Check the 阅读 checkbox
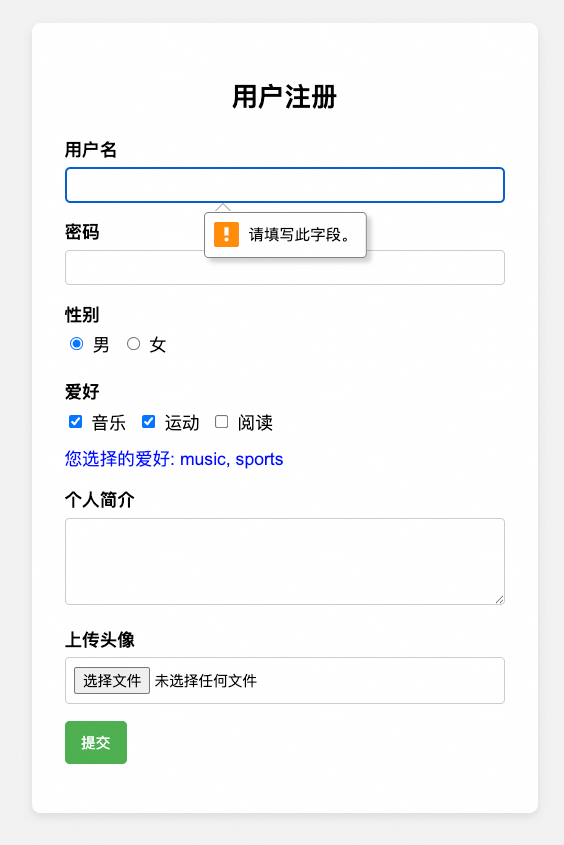This screenshot has height=845, width=564. point(221,421)
